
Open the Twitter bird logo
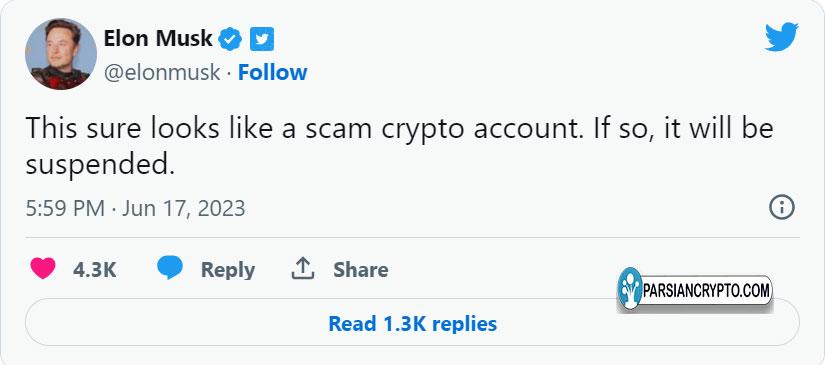[x=781, y=37]
